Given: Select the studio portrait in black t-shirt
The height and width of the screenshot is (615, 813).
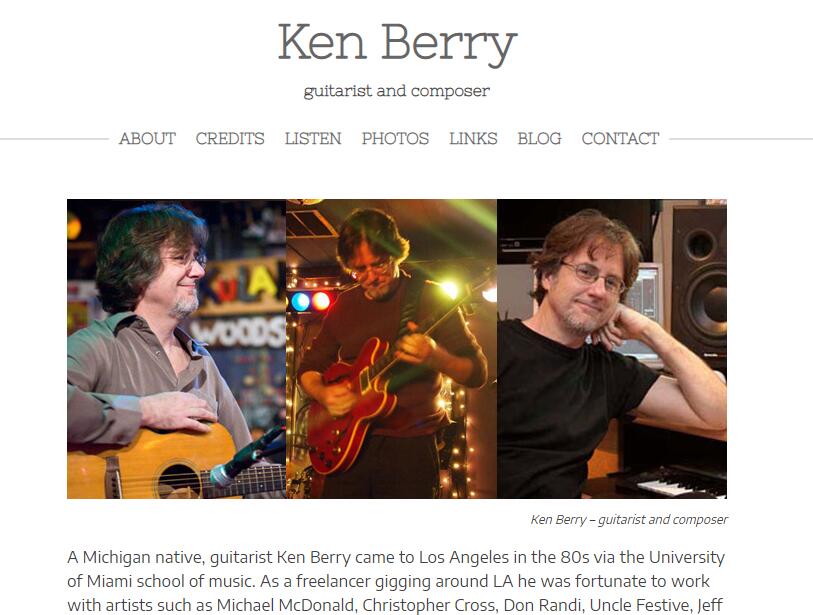Looking at the screenshot, I should 612,349.
